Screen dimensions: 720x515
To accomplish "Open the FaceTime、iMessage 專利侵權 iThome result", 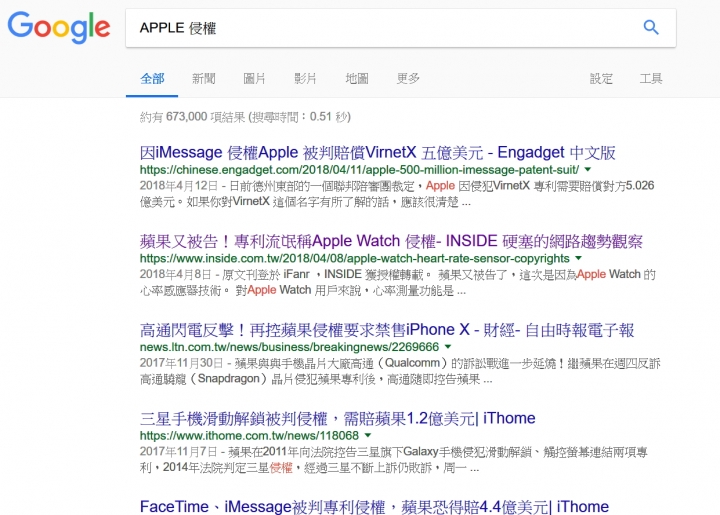I will (x=374, y=506).
